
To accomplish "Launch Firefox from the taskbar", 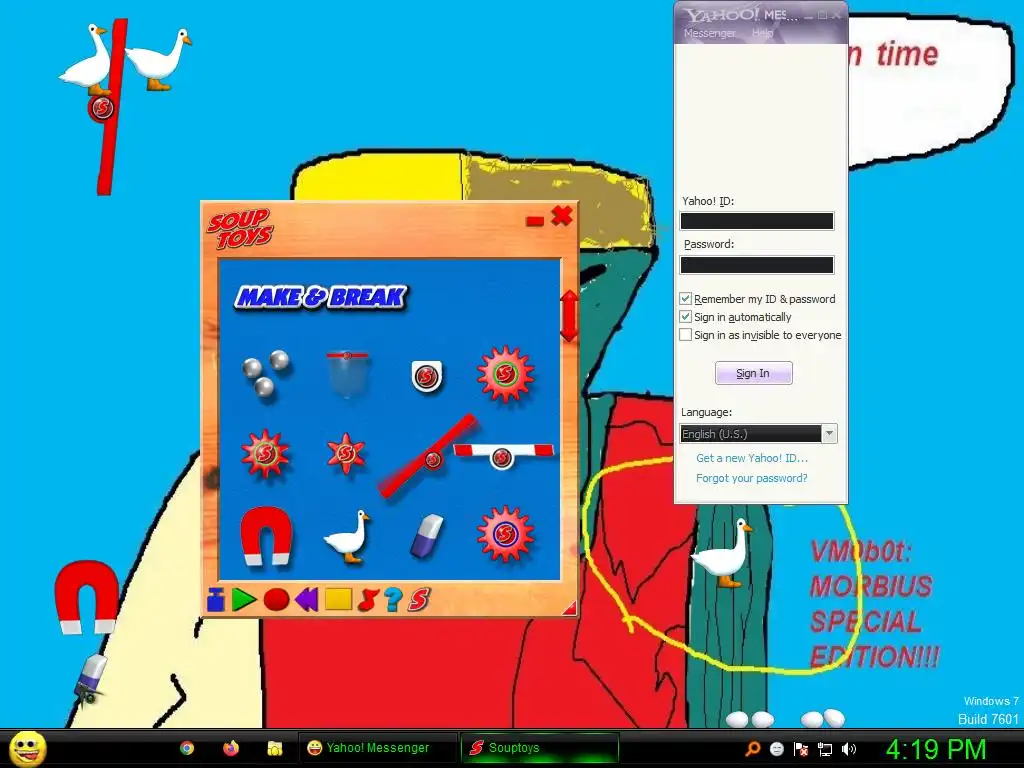I will (x=231, y=748).
